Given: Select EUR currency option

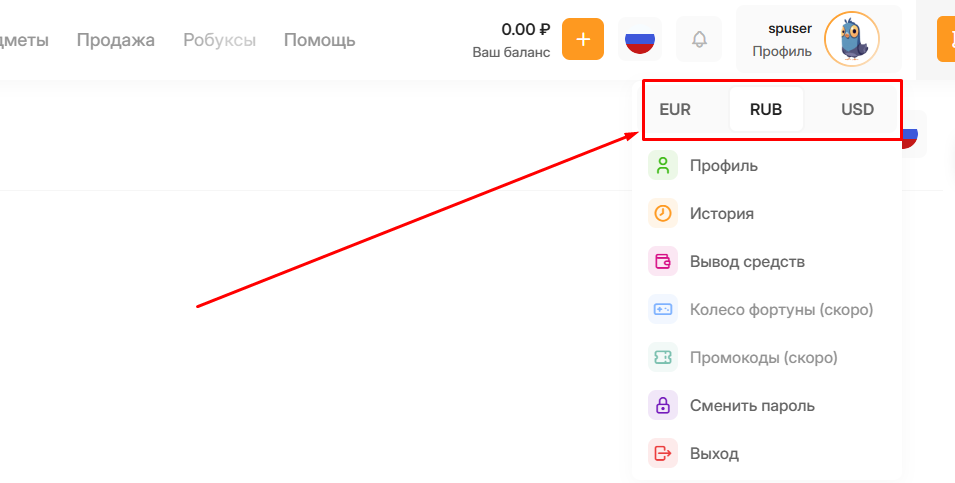Looking at the screenshot, I should point(675,110).
